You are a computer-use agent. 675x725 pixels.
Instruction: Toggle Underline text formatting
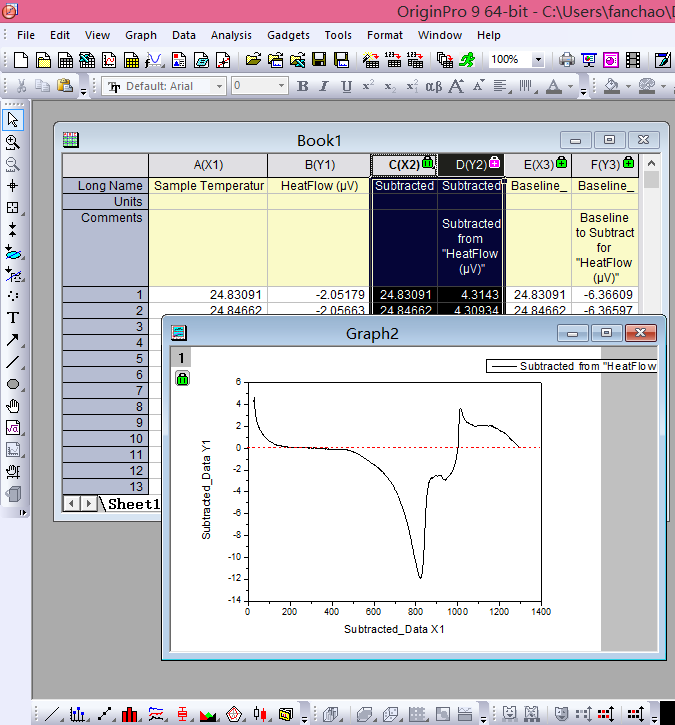point(346,86)
